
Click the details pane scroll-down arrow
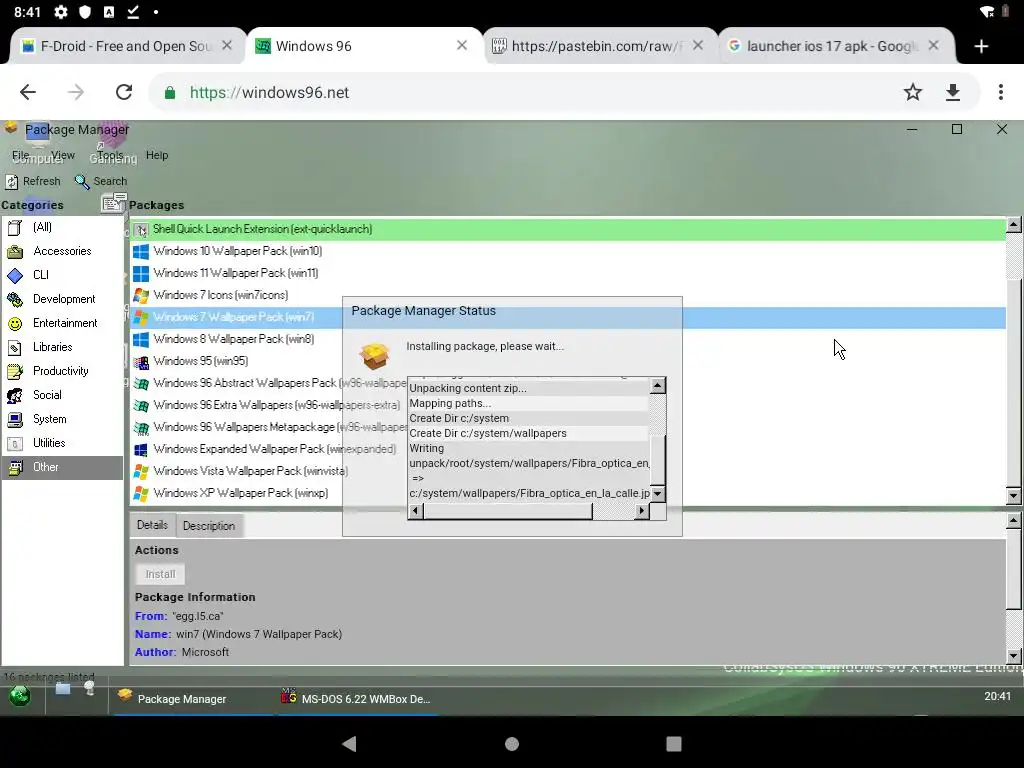[1014, 656]
